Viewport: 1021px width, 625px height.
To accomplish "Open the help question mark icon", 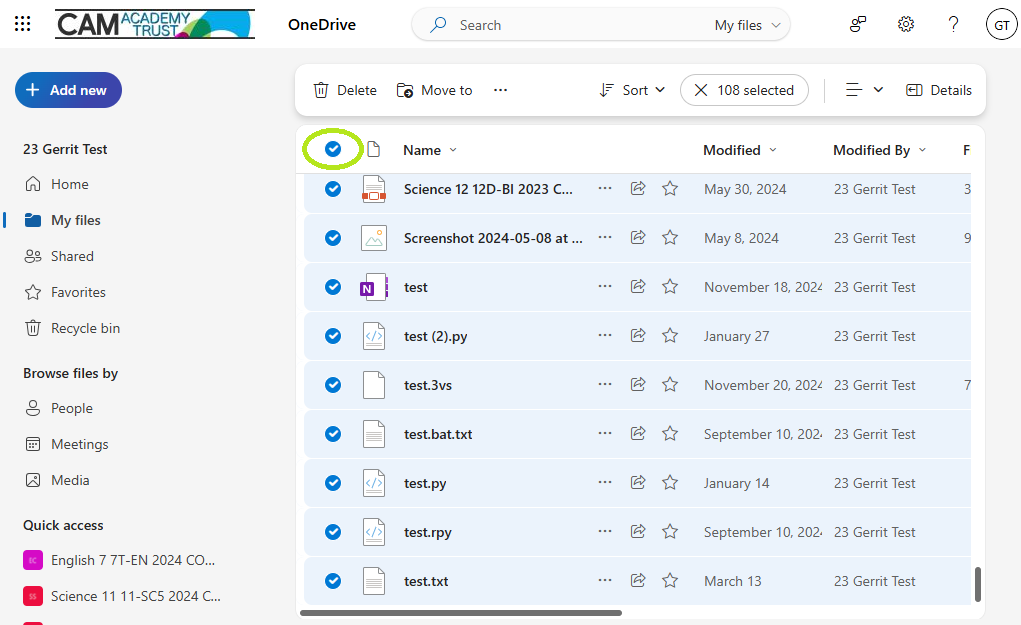I will coord(953,25).
